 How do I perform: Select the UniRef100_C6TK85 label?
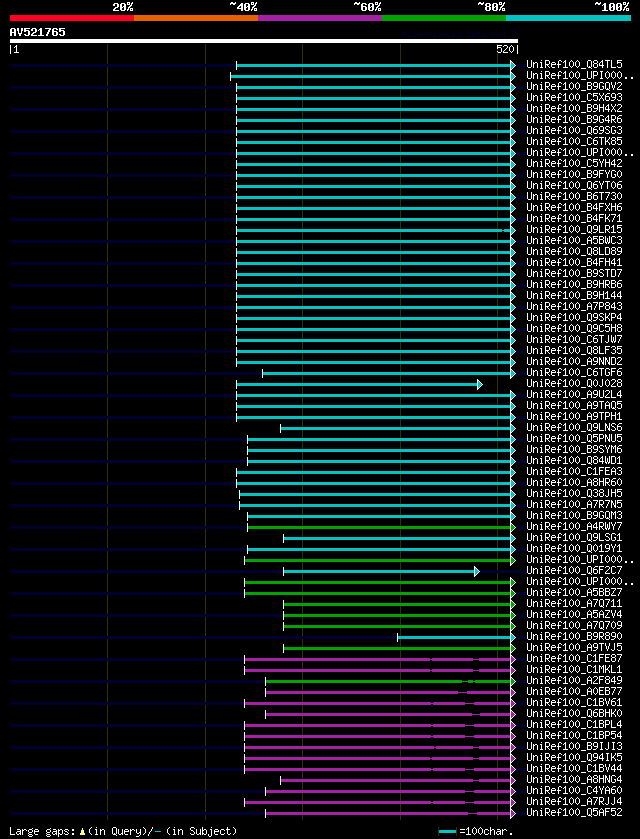[574, 142]
